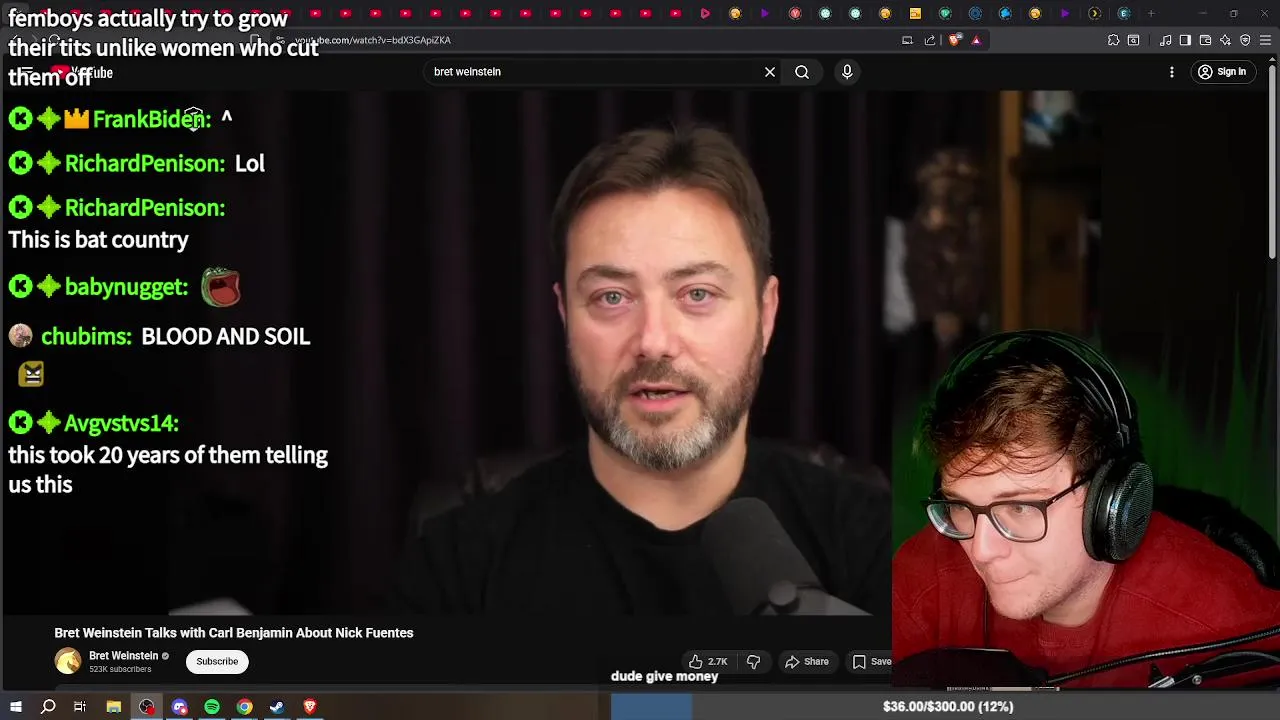Open the Windows Start menu
This screenshot has height=720, width=1280.
[15, 707]
